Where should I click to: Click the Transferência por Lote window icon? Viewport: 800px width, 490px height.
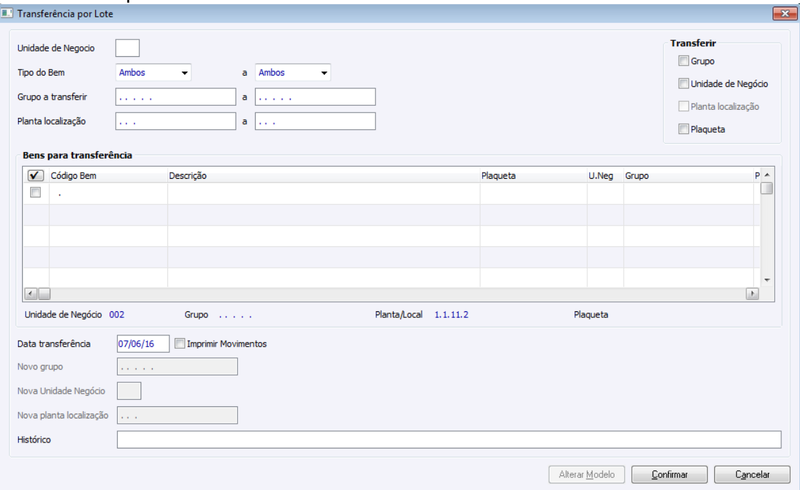coord(7,13)
